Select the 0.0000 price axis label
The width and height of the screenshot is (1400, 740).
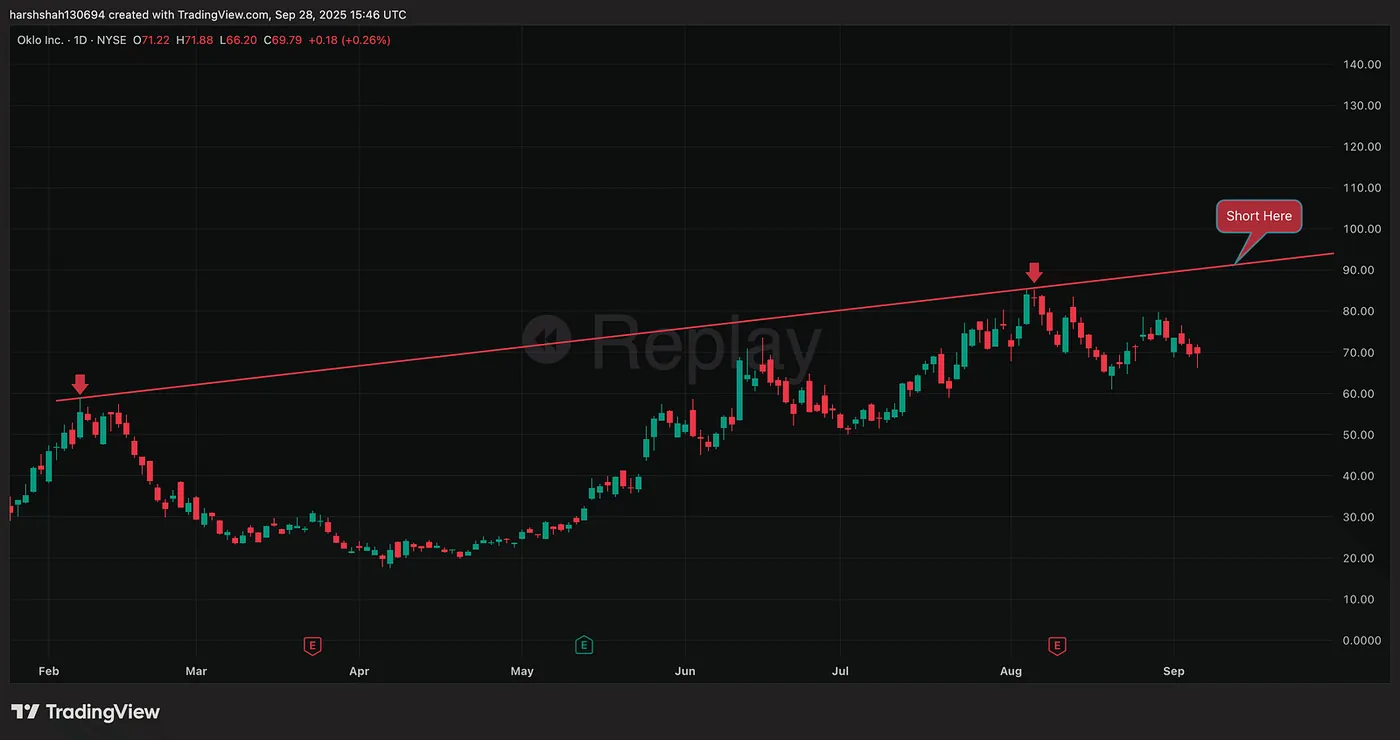[x=1362, y=640]
